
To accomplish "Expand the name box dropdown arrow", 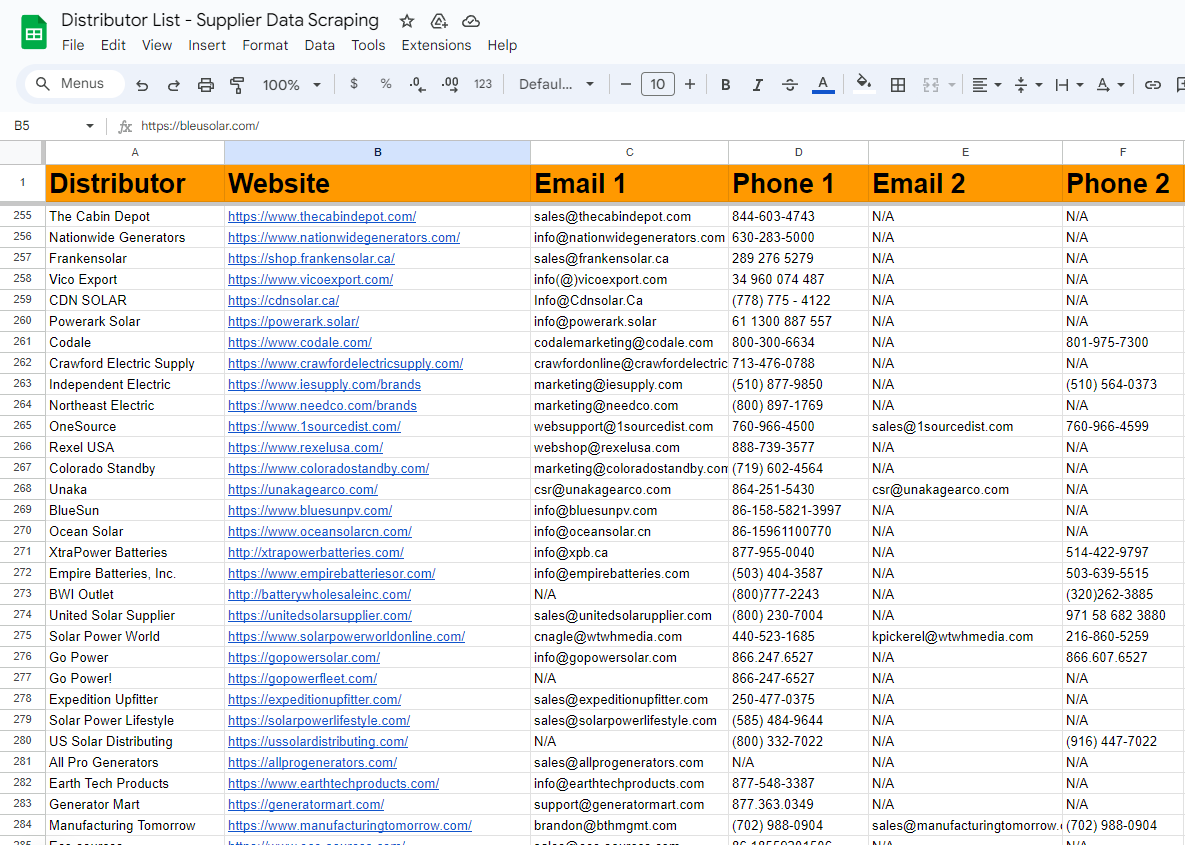I will [x=90, y=125].
